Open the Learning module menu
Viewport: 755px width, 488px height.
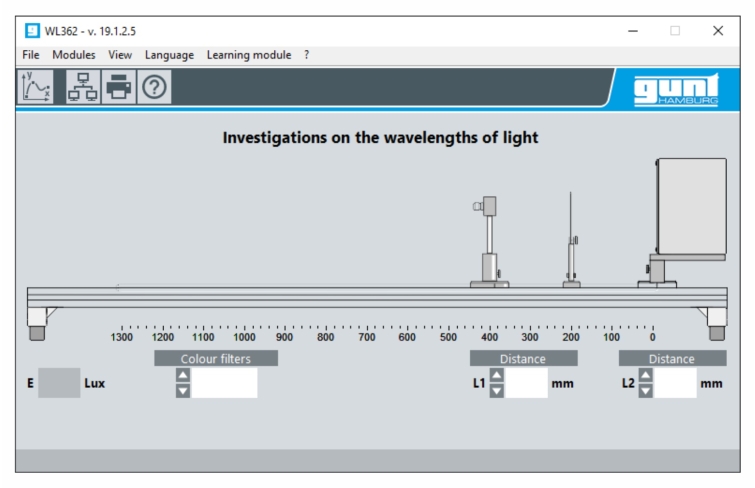tap(249, 55)
